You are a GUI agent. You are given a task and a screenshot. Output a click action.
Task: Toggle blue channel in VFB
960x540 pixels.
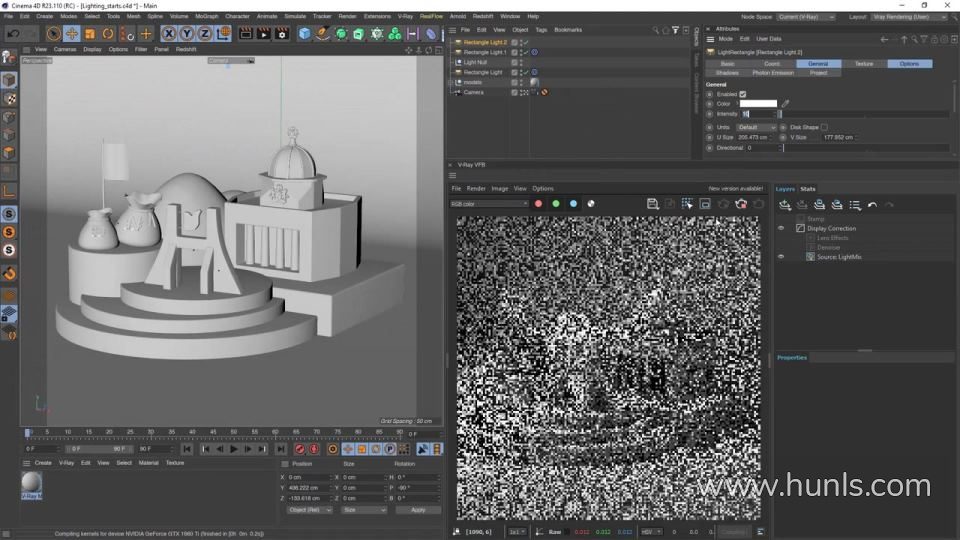[x=574, y=204]
